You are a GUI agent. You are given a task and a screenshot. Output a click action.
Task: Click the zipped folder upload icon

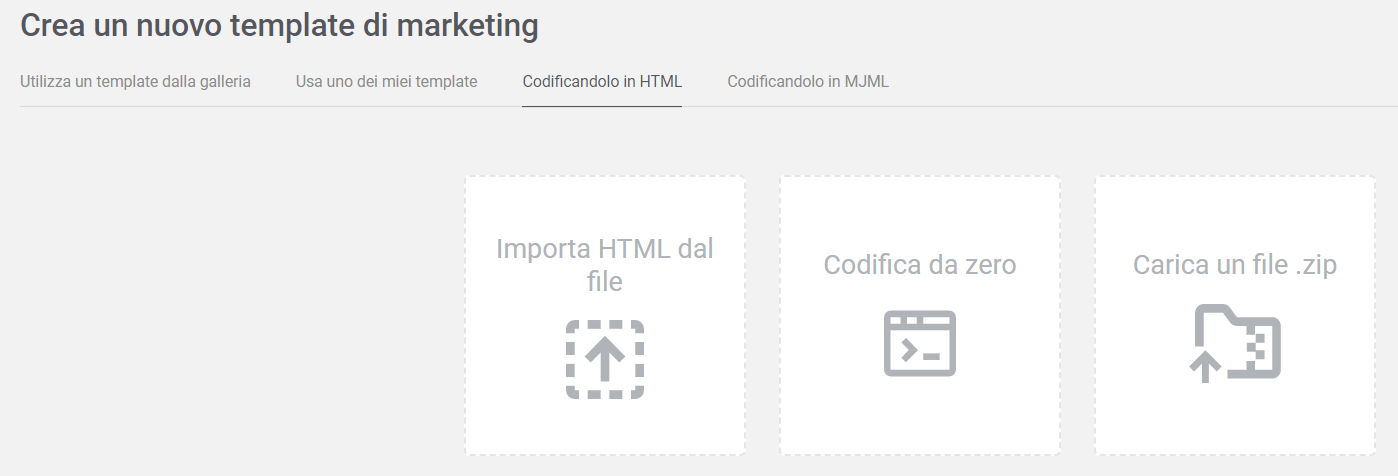1235,344
